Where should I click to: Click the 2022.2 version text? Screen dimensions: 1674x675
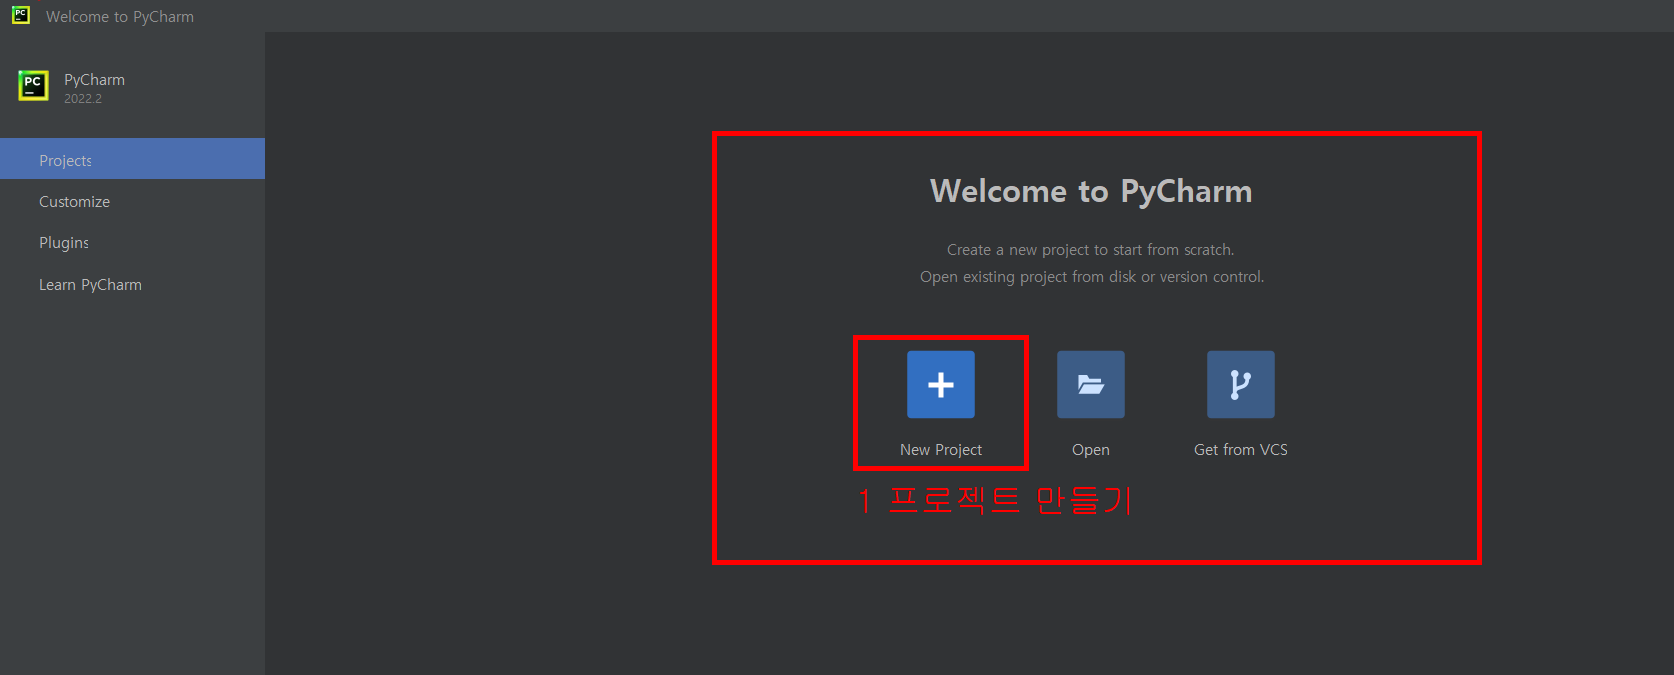[83, 99]
